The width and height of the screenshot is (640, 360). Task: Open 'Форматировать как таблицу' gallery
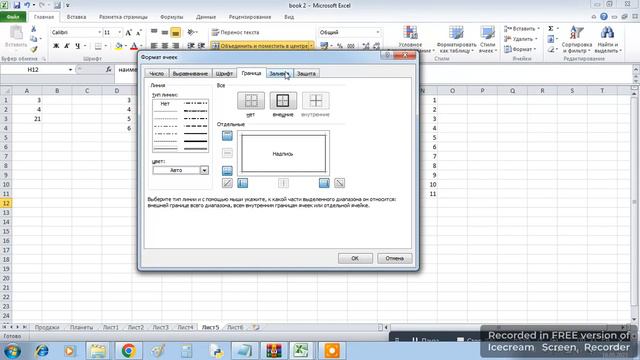click(x=456, y=39)
